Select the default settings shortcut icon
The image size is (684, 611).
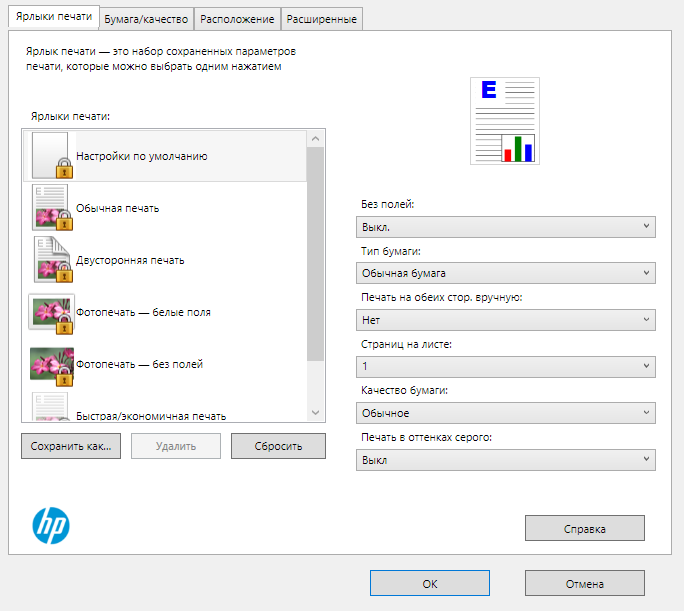tap(51, 156)
